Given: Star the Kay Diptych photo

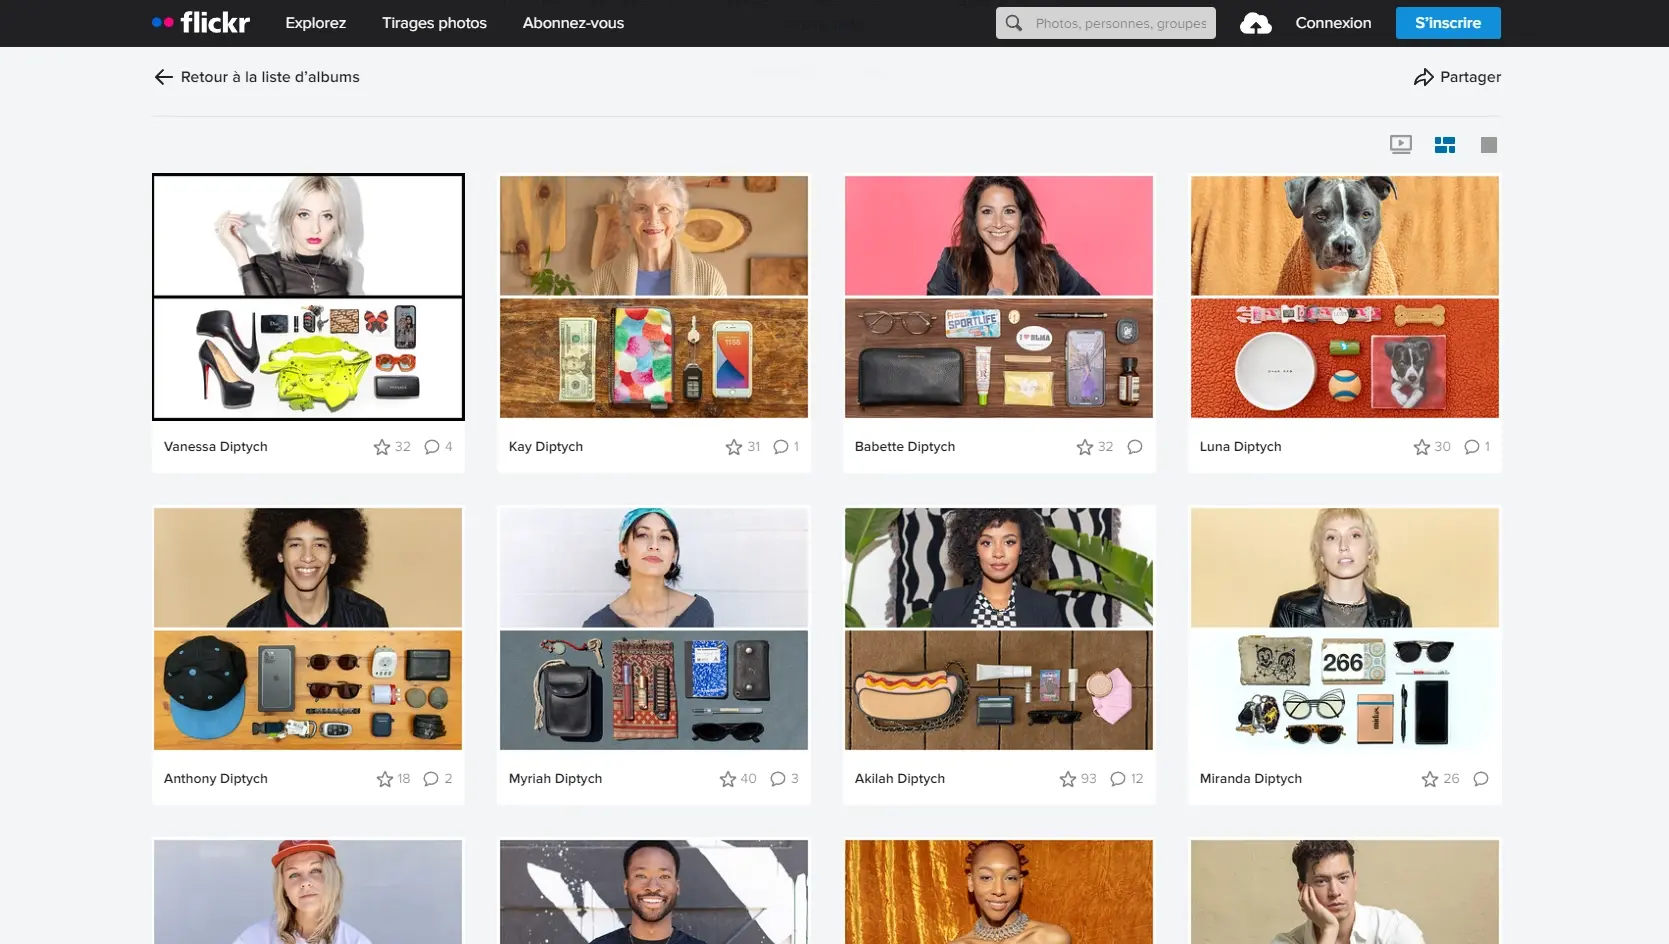Looking at the screenshot, I should 734,447.
